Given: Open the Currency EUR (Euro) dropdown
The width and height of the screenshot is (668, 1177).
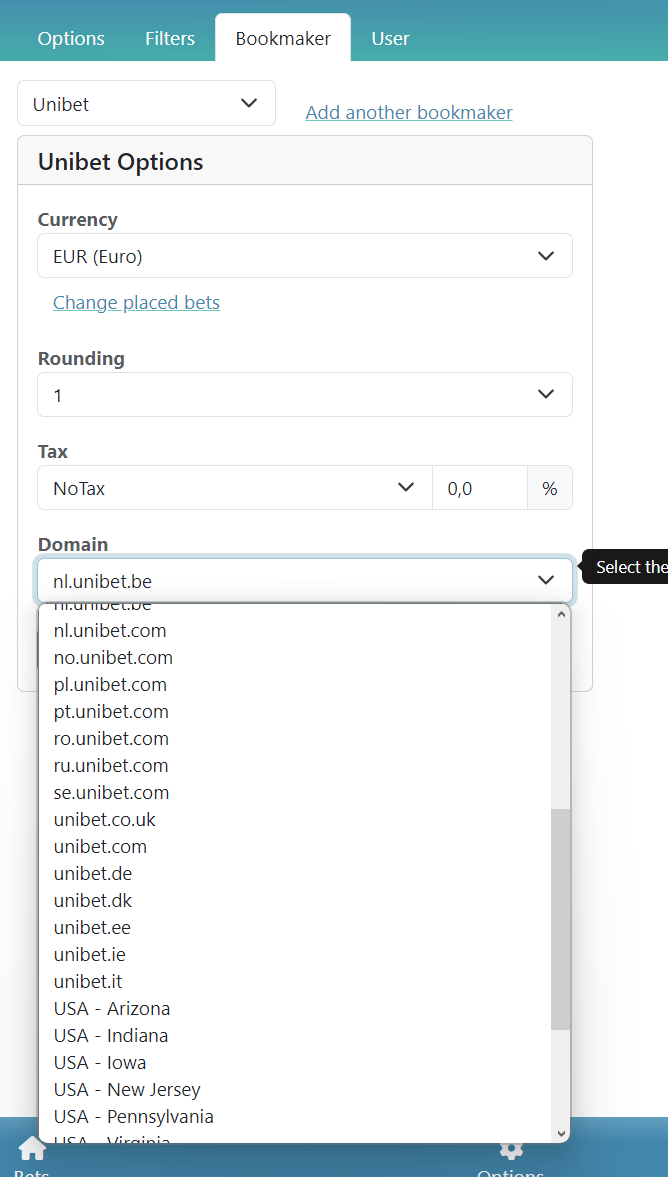Looking at the screenshot, I should tap(305, 256).
